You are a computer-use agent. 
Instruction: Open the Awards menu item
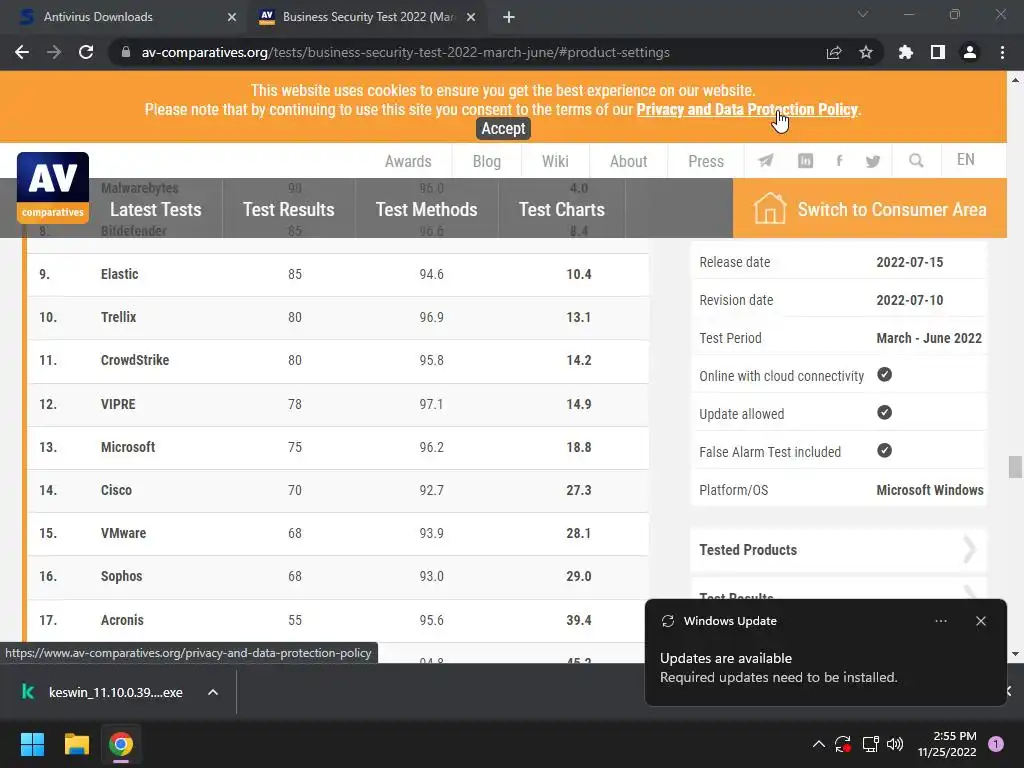pyautogui.click(x=408, y=161)
